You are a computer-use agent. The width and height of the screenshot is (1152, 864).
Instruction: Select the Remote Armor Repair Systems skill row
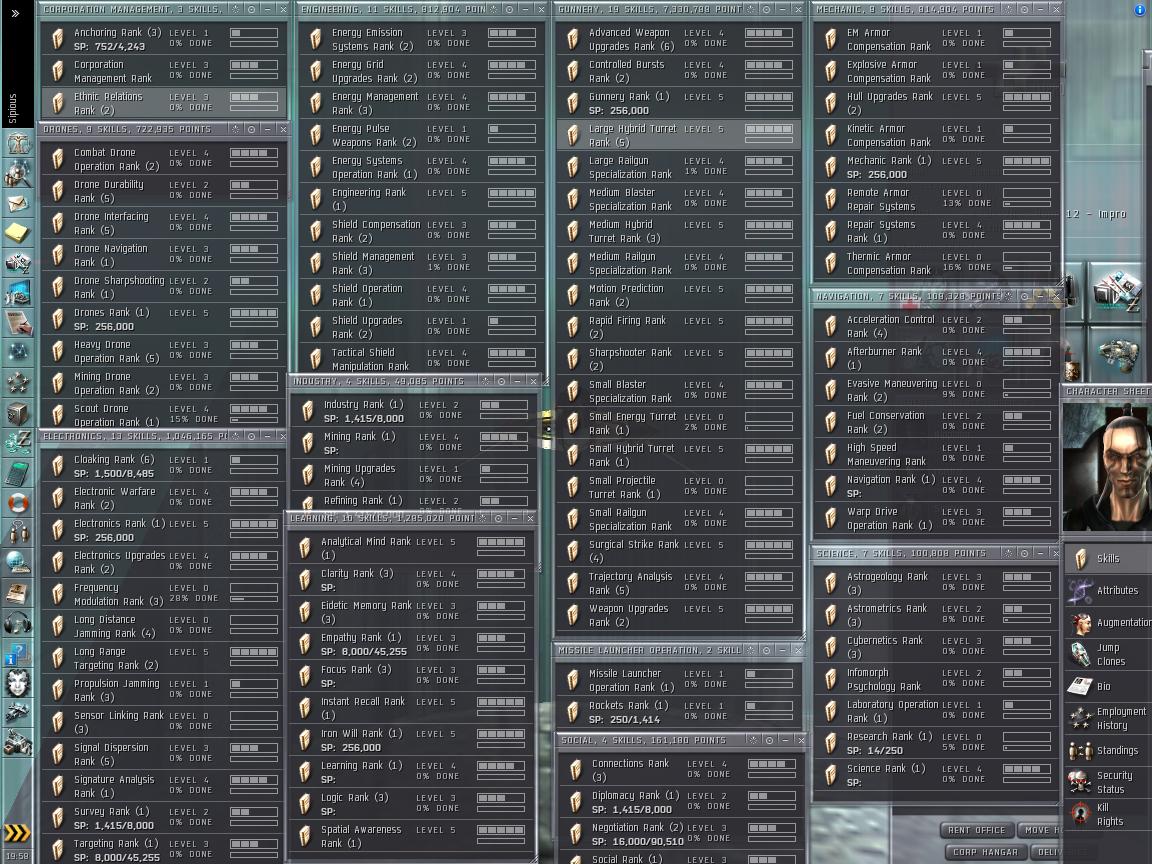tap(936, 200)
